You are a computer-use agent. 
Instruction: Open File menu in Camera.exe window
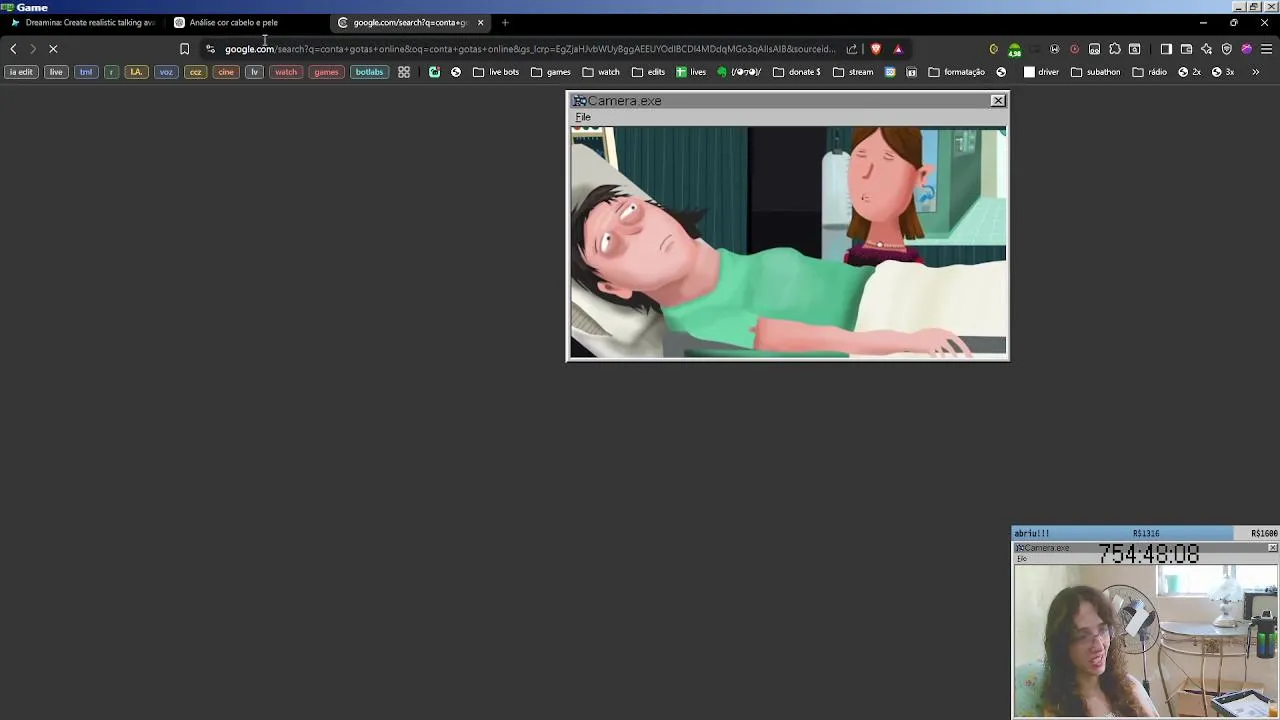(x=583, y=117)
